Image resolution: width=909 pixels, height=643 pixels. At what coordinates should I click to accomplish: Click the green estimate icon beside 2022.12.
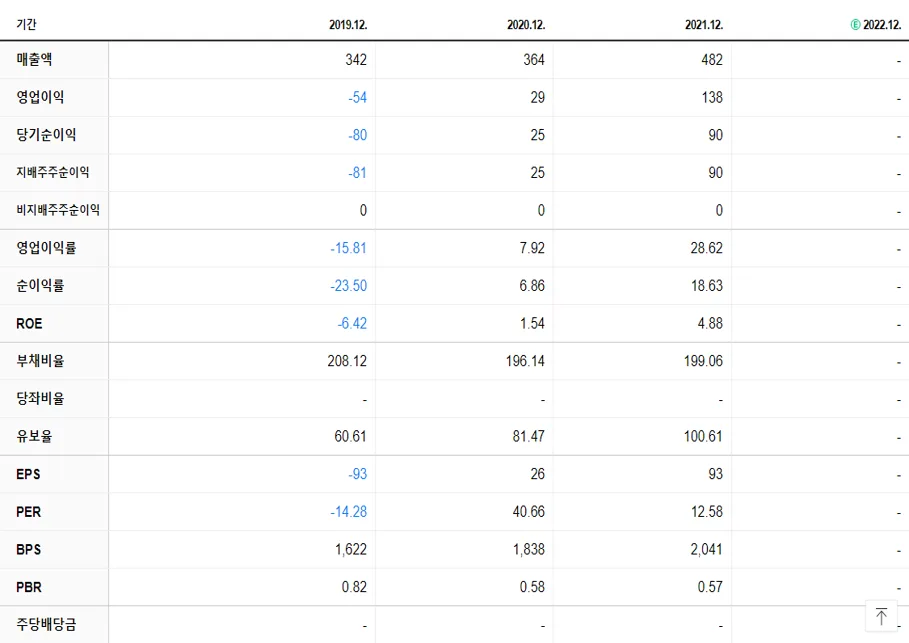[855, 24]
